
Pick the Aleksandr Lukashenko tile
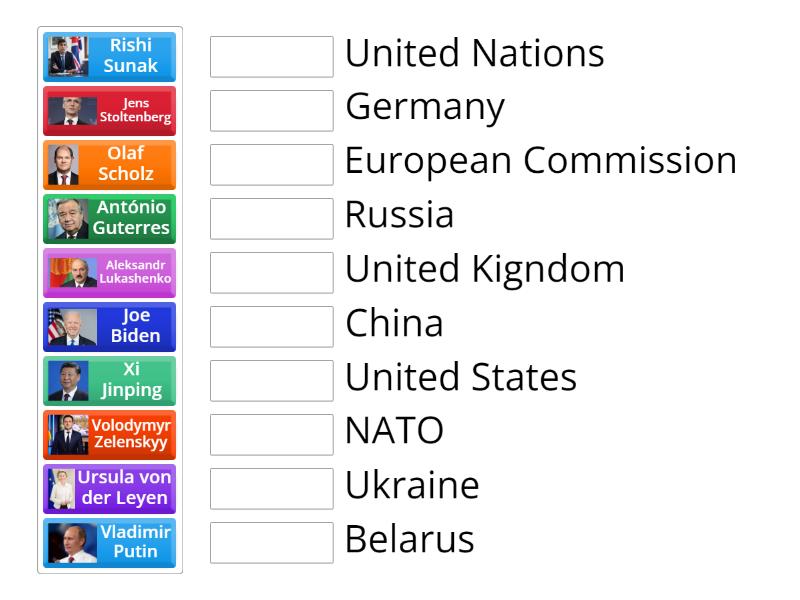tap(109, 273)
